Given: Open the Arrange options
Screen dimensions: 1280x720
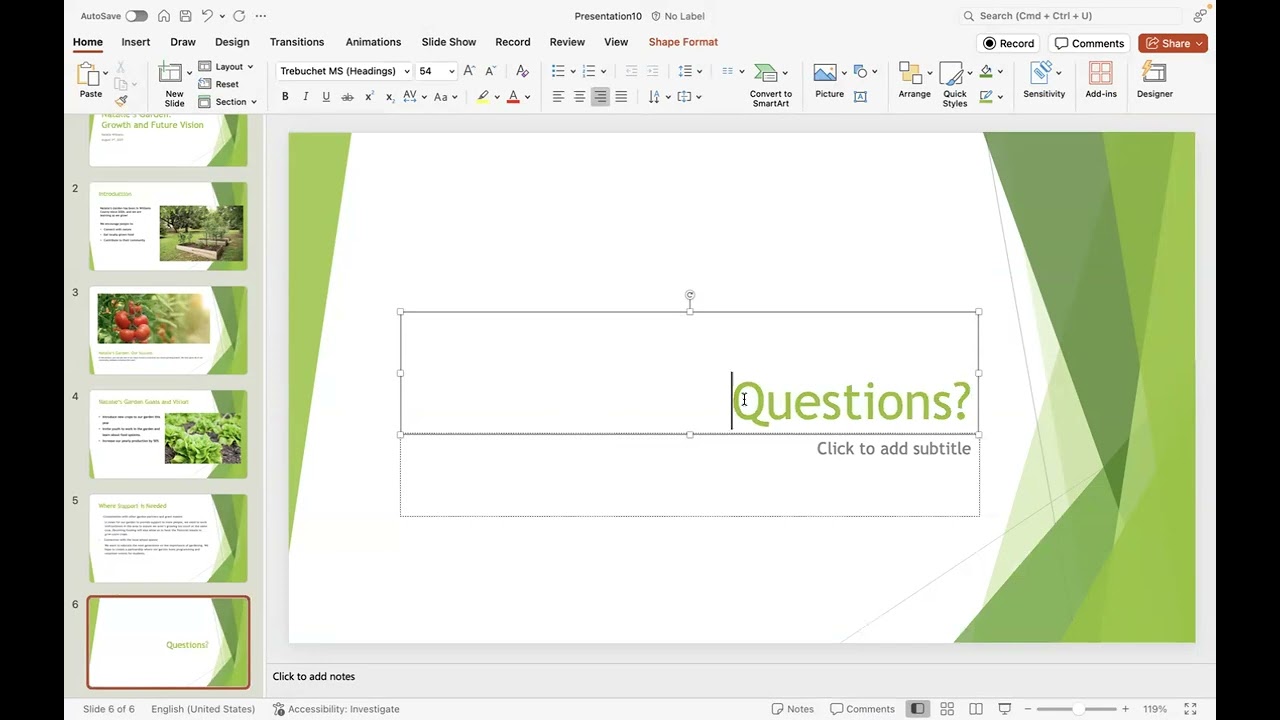Looking at the screenshot, I should click(x=914, y=81).
